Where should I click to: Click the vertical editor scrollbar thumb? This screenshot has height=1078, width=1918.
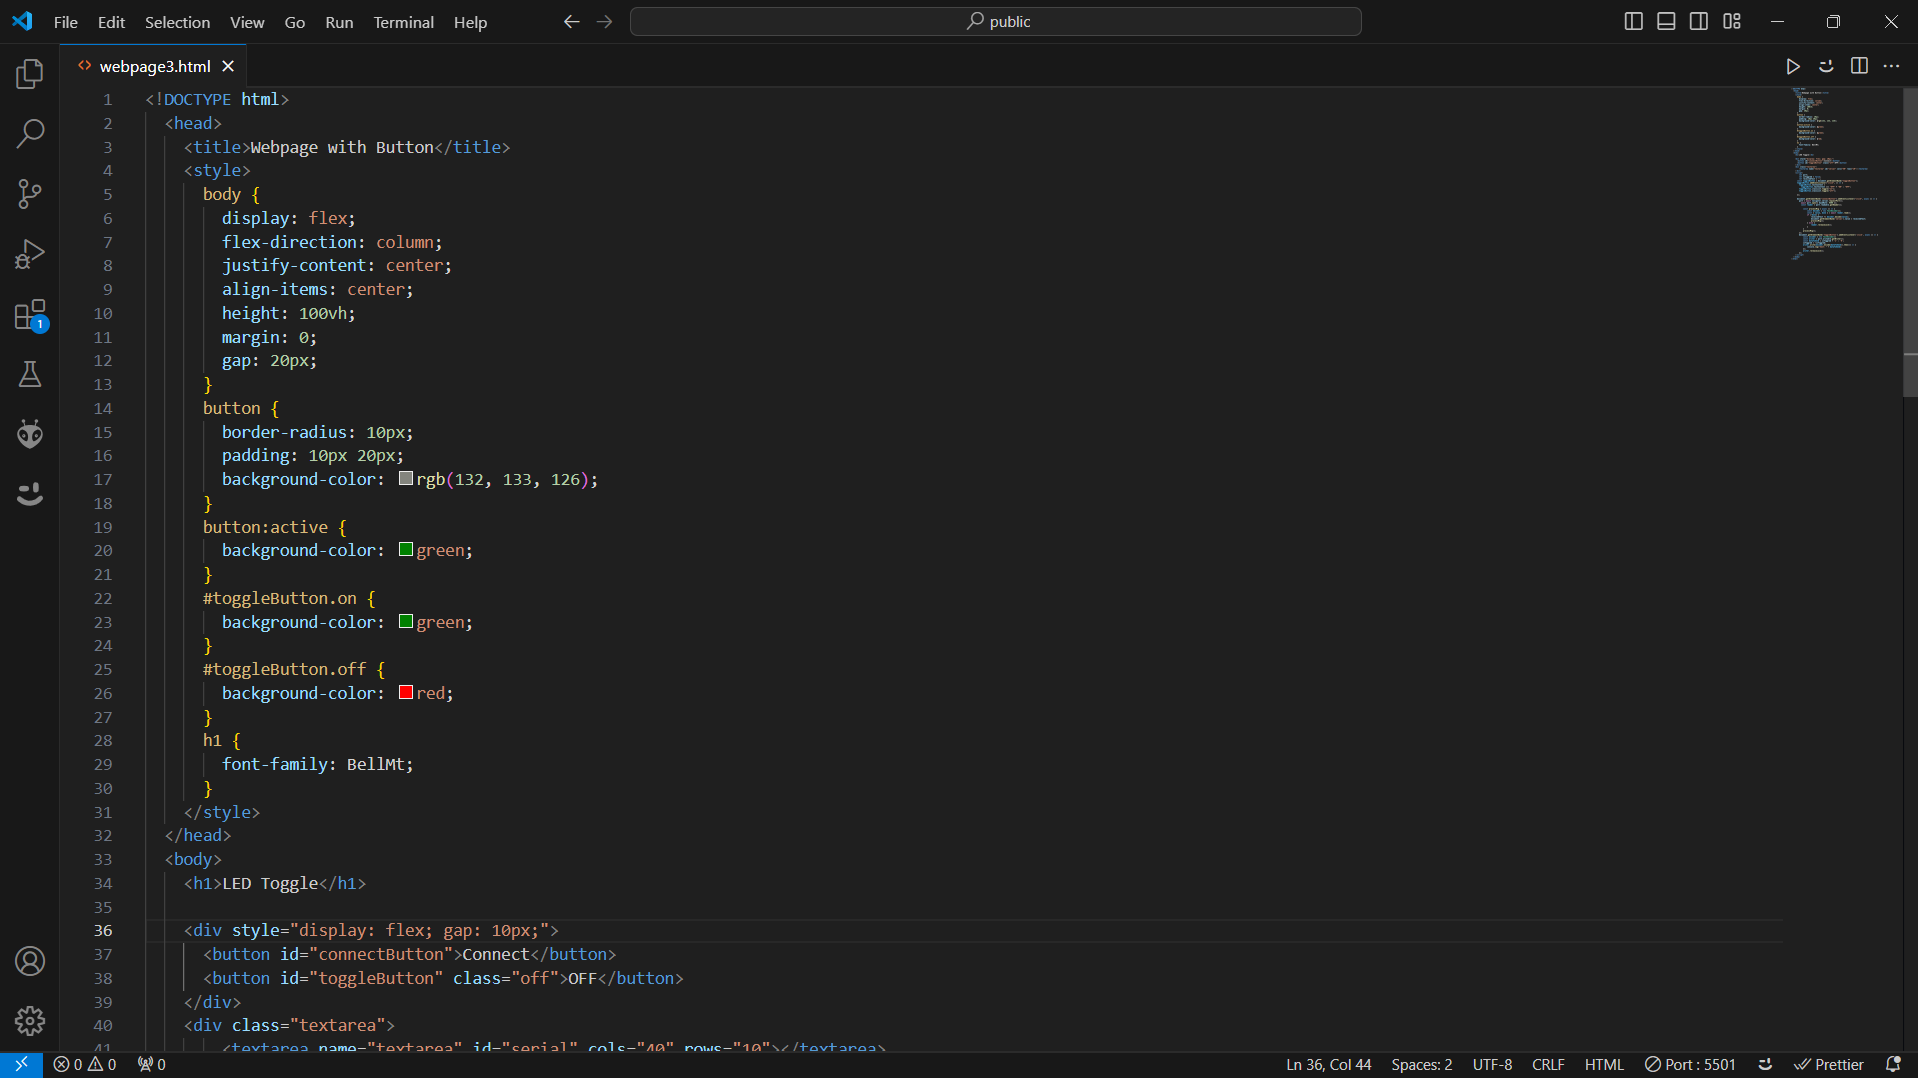coord(1910,243)
